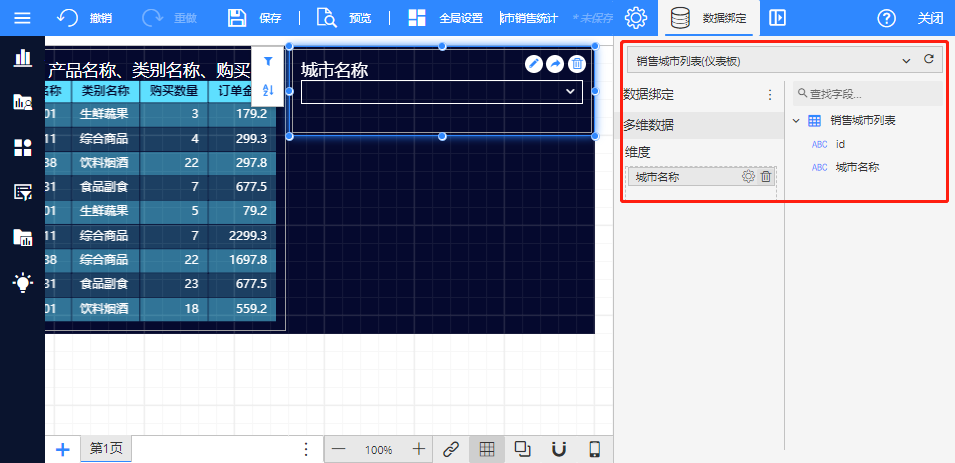Image resolution: width=955 pixels, height=463 pixels.
Task: Switch to the 数据绑定 tab
Action: tap(710, 18)
